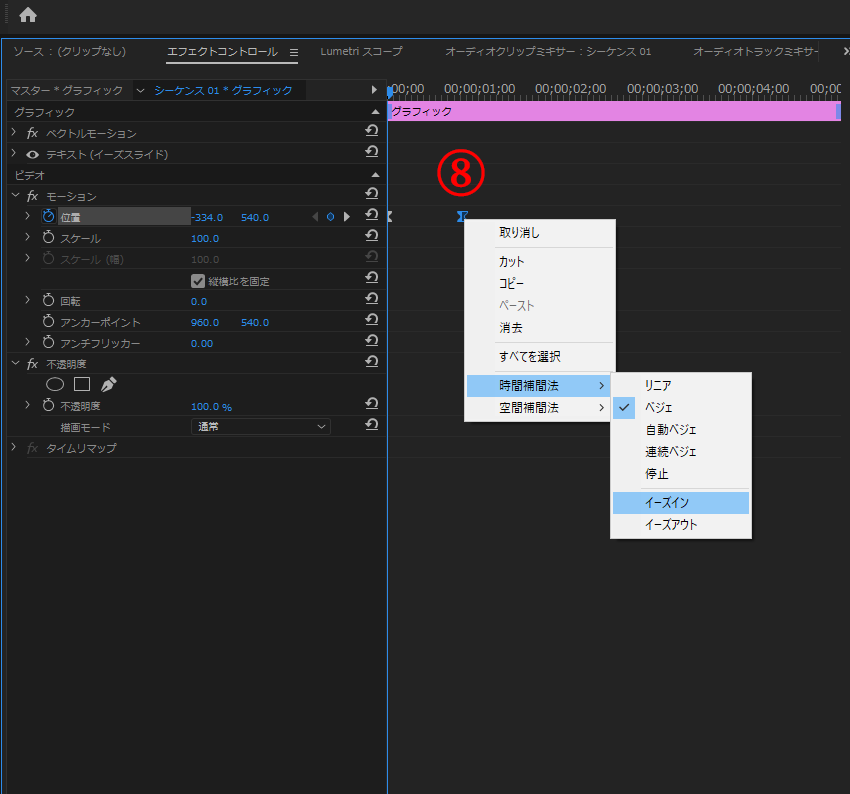Collapse the ビデオ section
Viewport: 850px width, 794px height.
pos(375,175)
